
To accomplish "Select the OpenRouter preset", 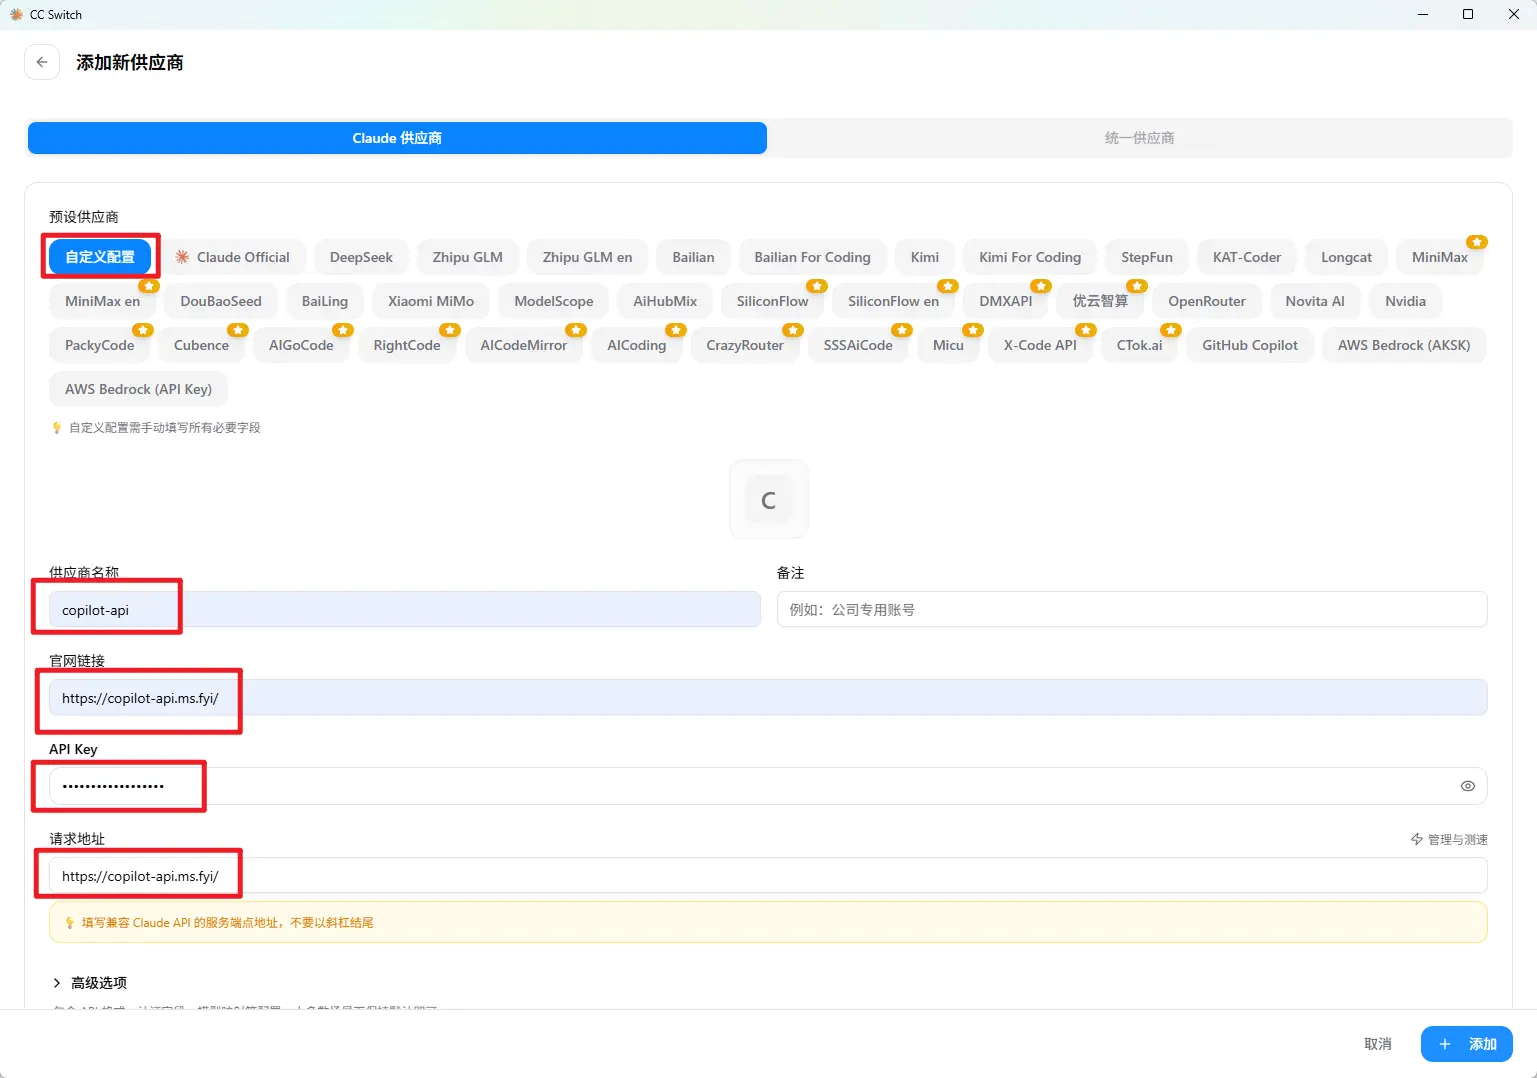I will [1206, 301].
